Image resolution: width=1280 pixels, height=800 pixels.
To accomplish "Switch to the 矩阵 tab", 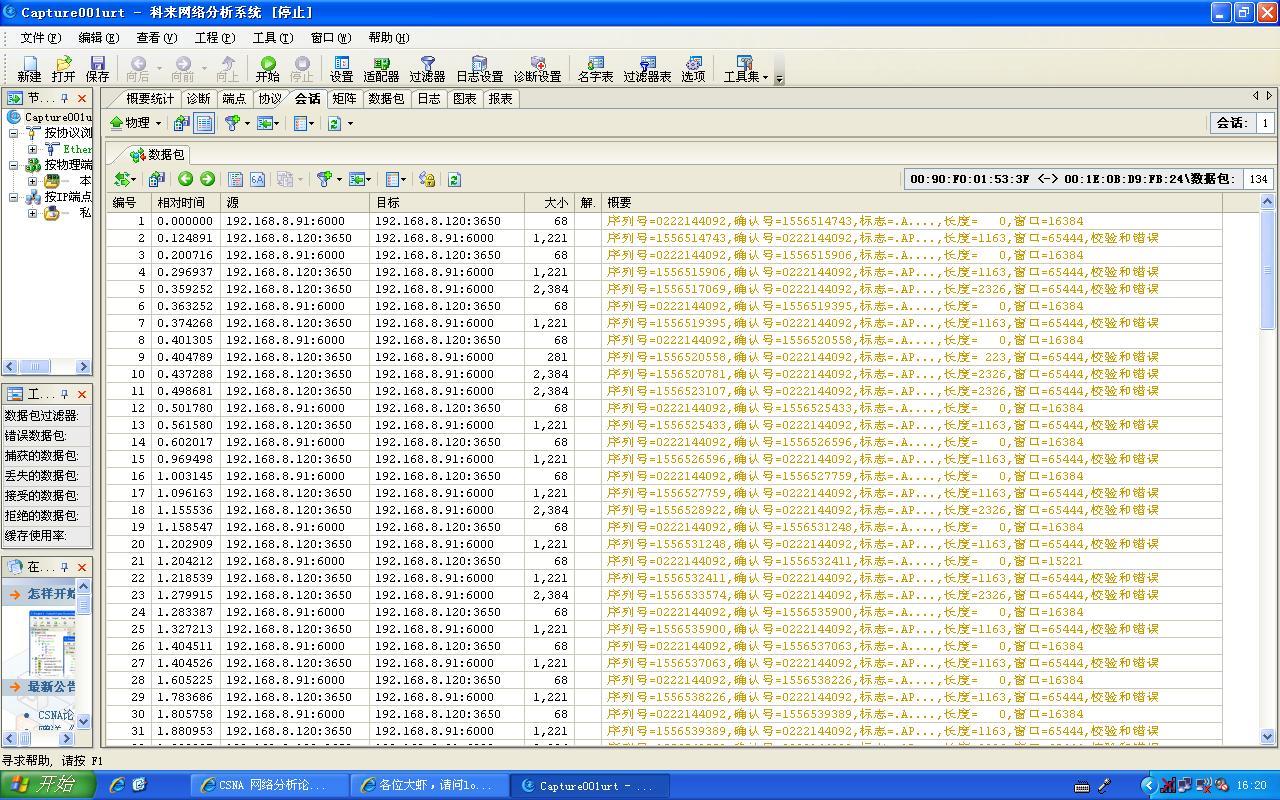I will pyautogui.click(x=344, y=98).
